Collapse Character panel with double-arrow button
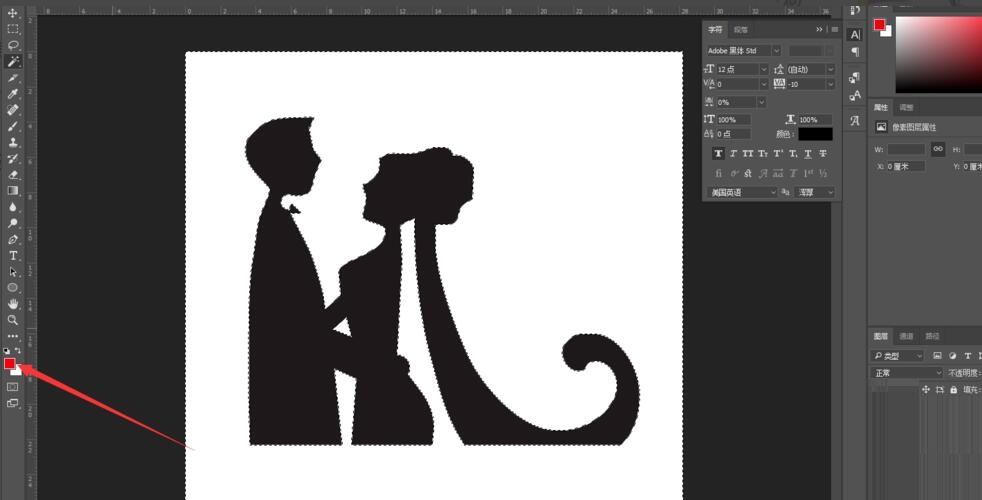Screen dimensions: 982x500 (819, 29)
